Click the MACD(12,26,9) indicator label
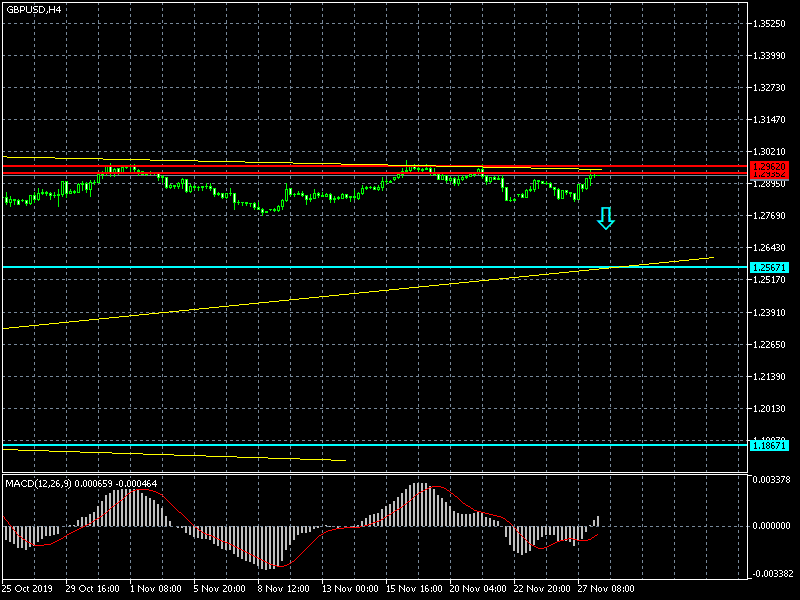Screen dimensions: 800x600 click(80, 483)
